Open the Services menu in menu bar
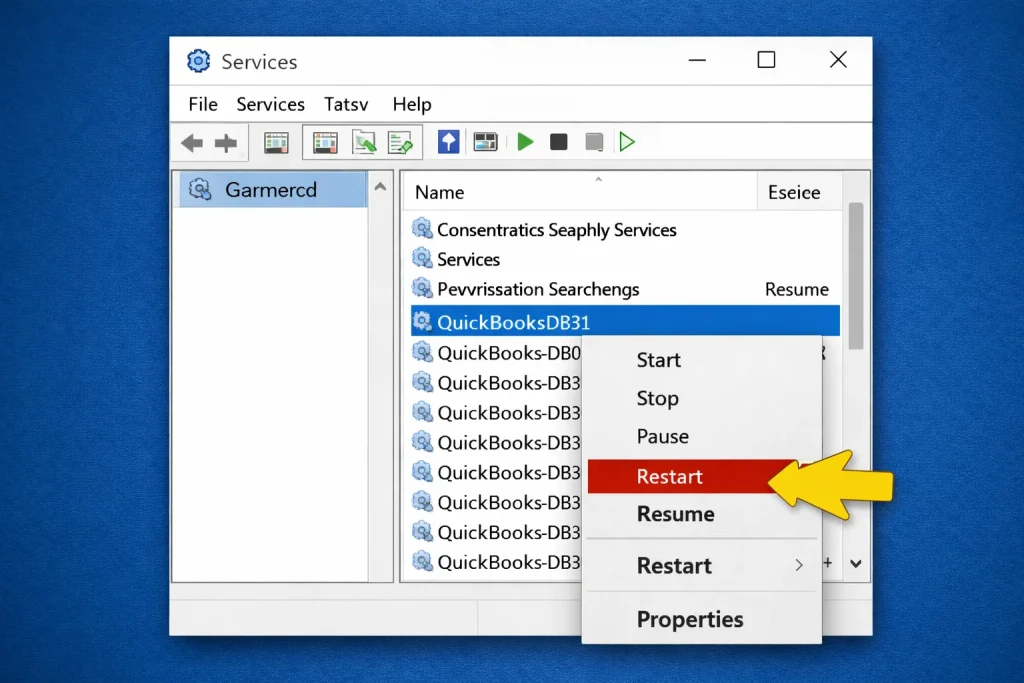The height and width of the screenshot is (683, 1024). click(x=270, y=104)
